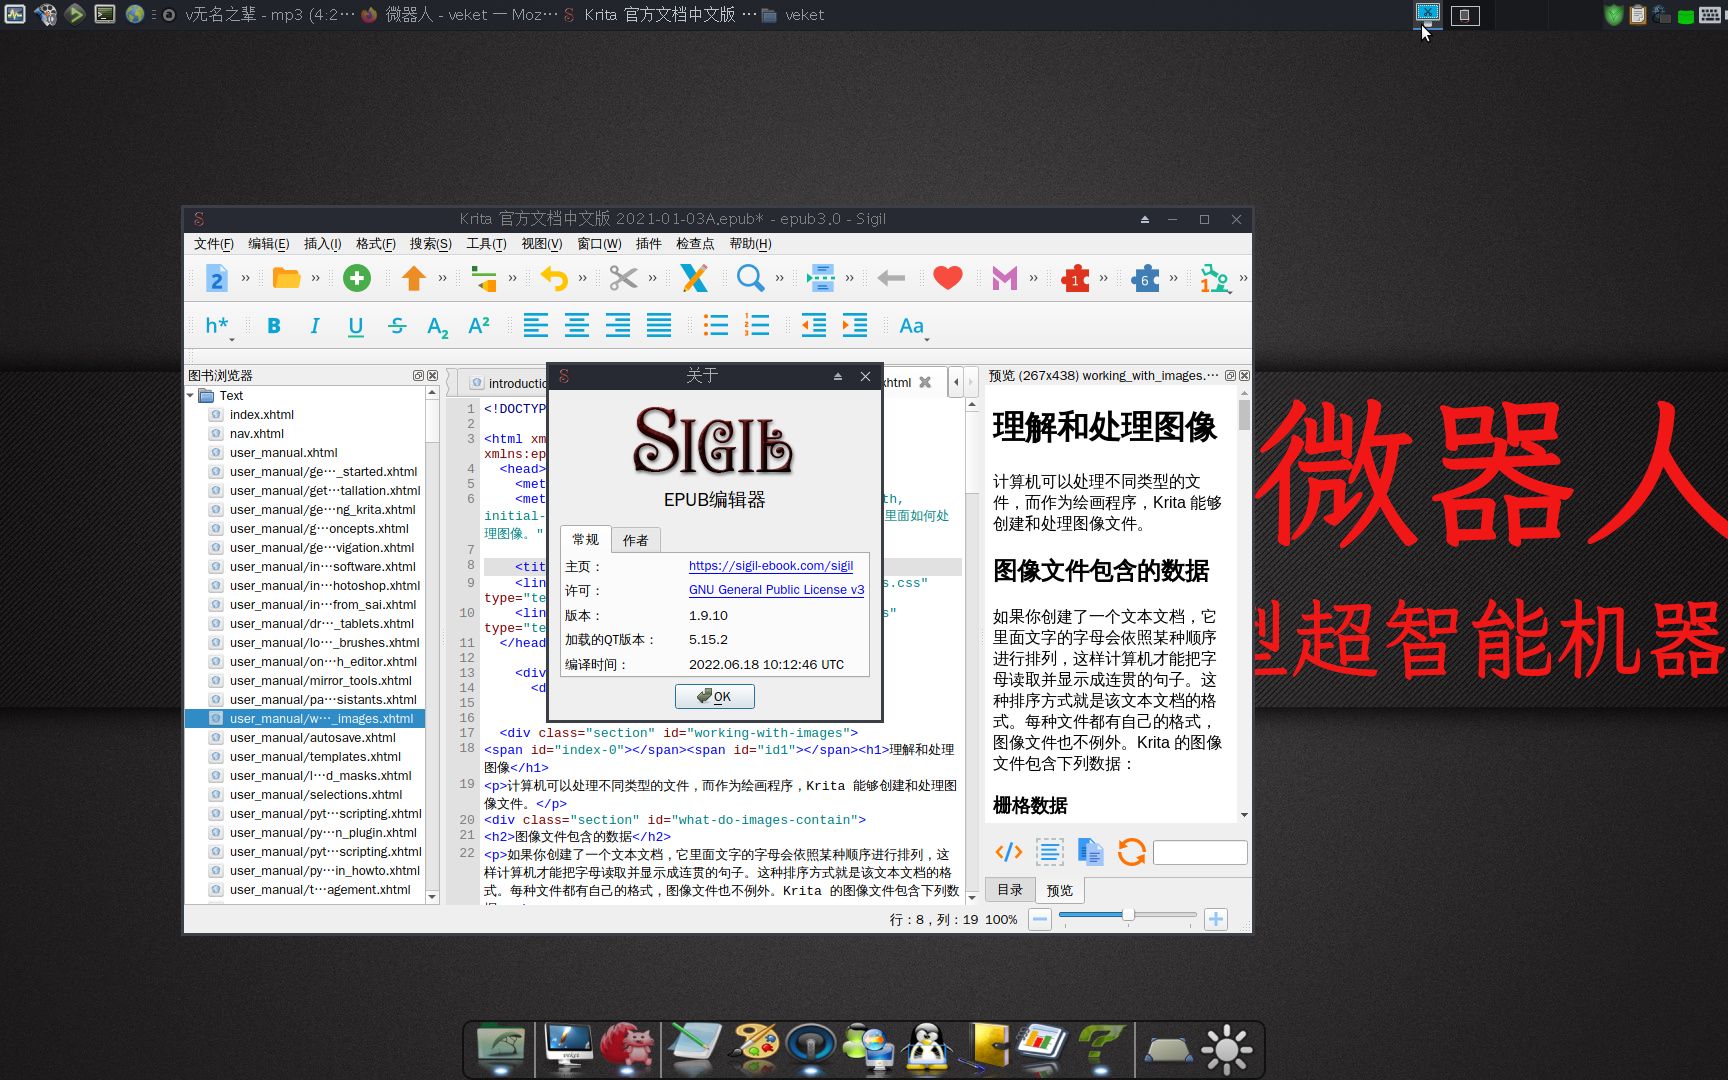
Task: Click the Book Browser vertical scrollbar
Action: (432, 645)
